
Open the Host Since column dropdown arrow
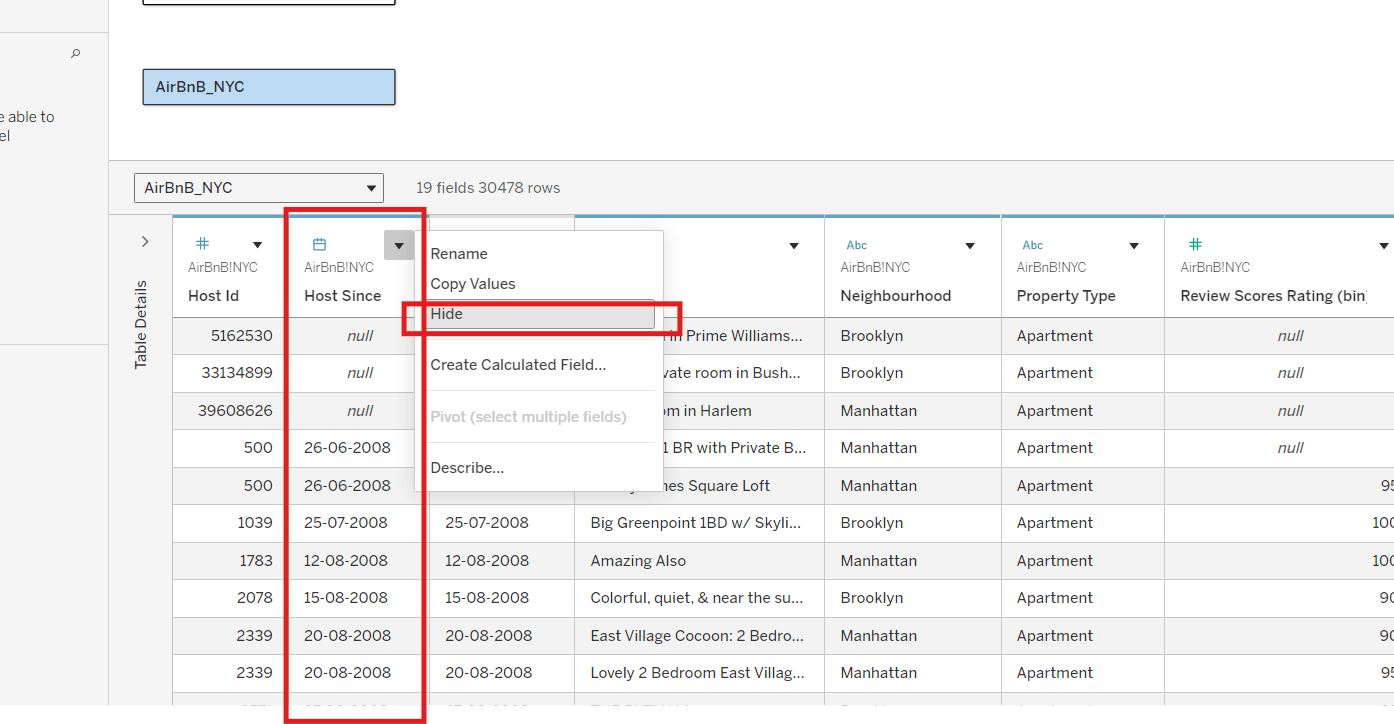point(399,245)
